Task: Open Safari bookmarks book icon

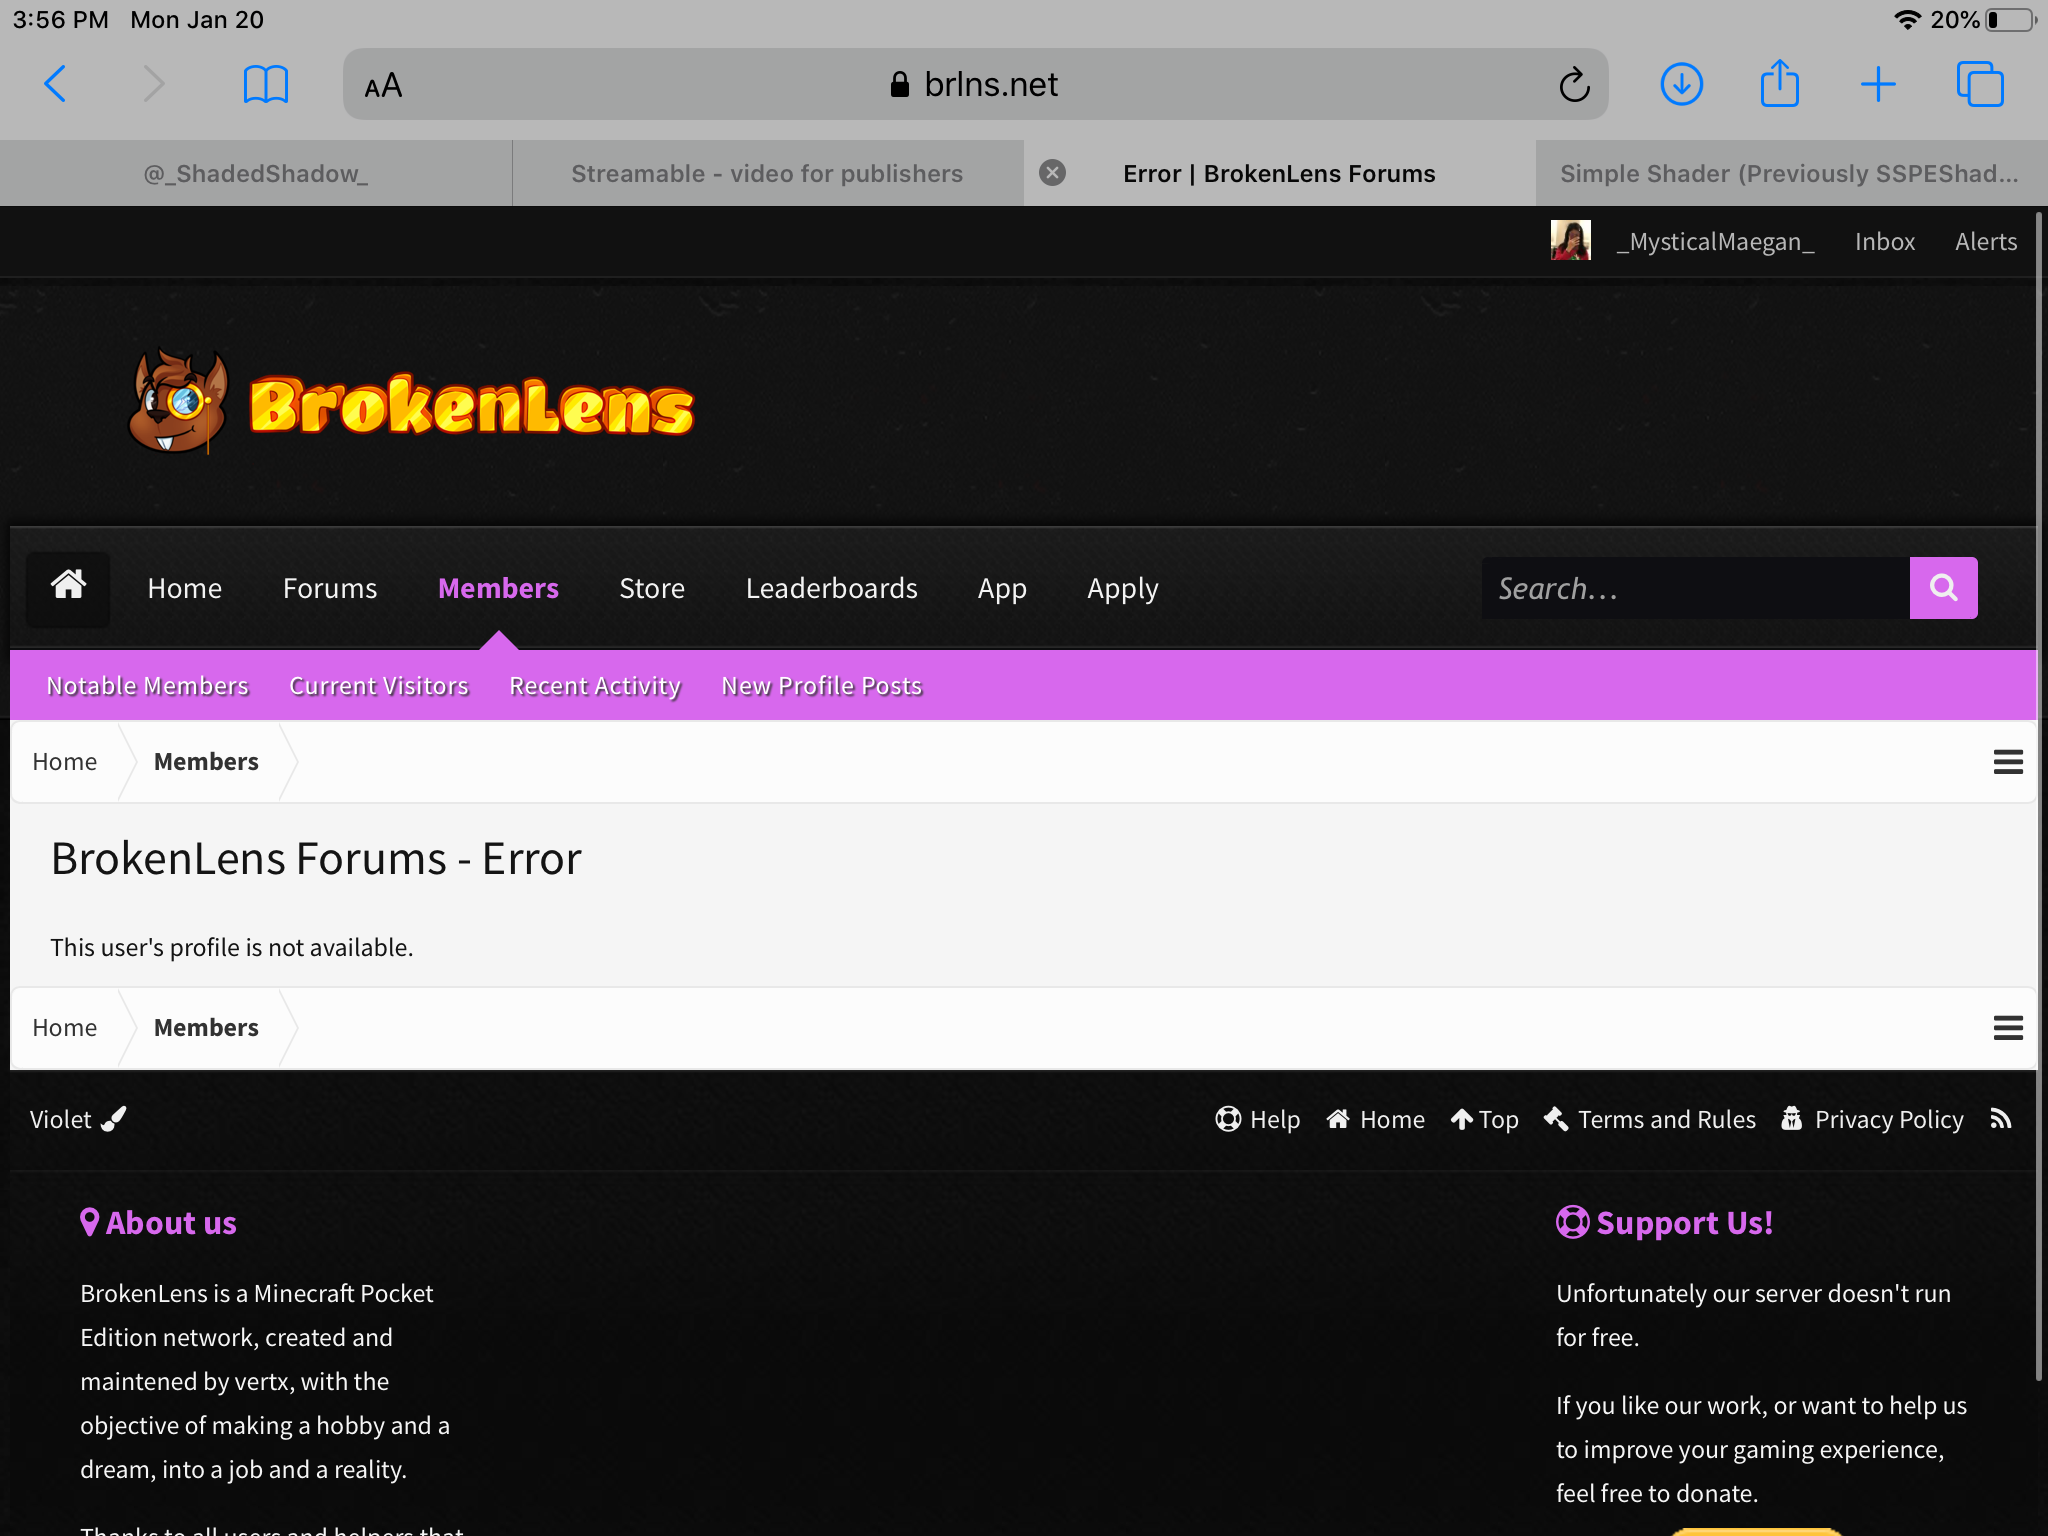Action: click(x=265, y=84)
